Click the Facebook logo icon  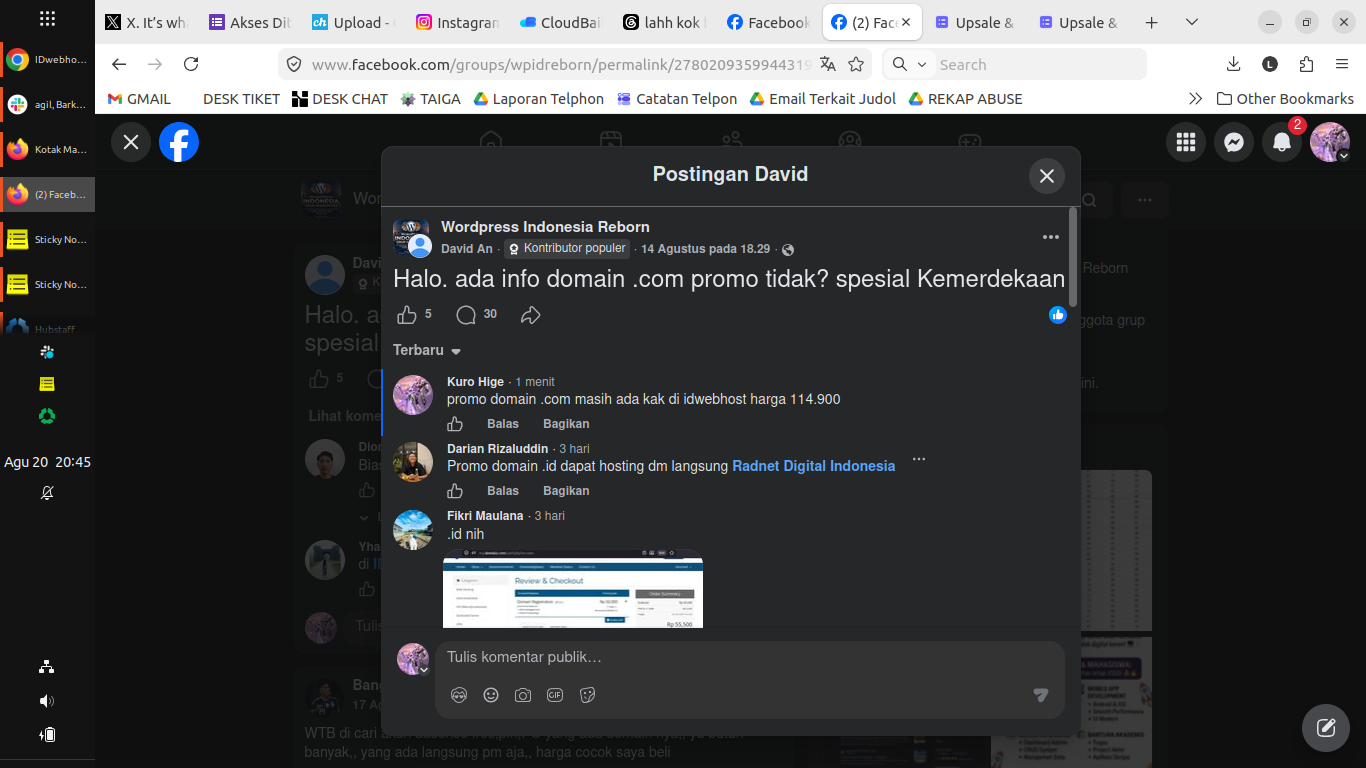tap(179, 142)
